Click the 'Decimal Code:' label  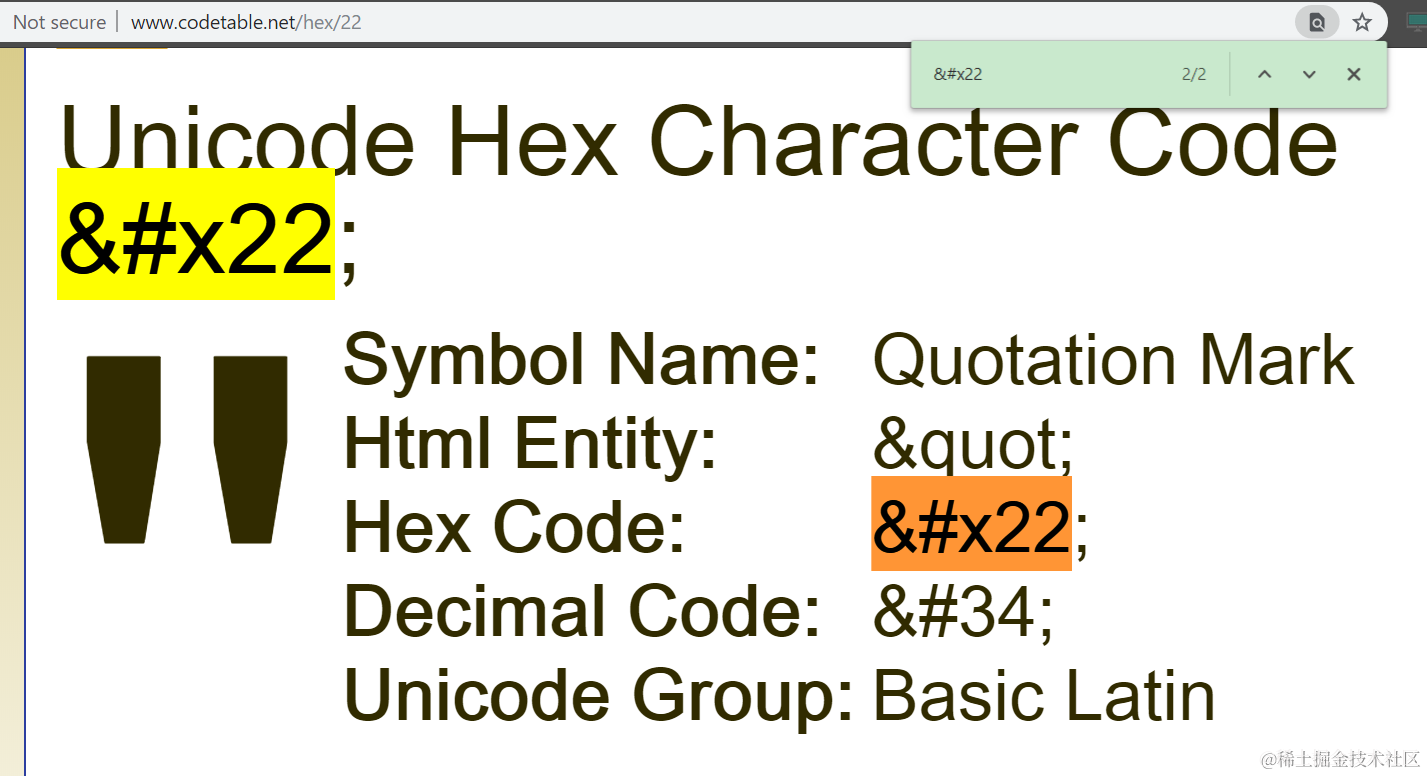point(582,611)
